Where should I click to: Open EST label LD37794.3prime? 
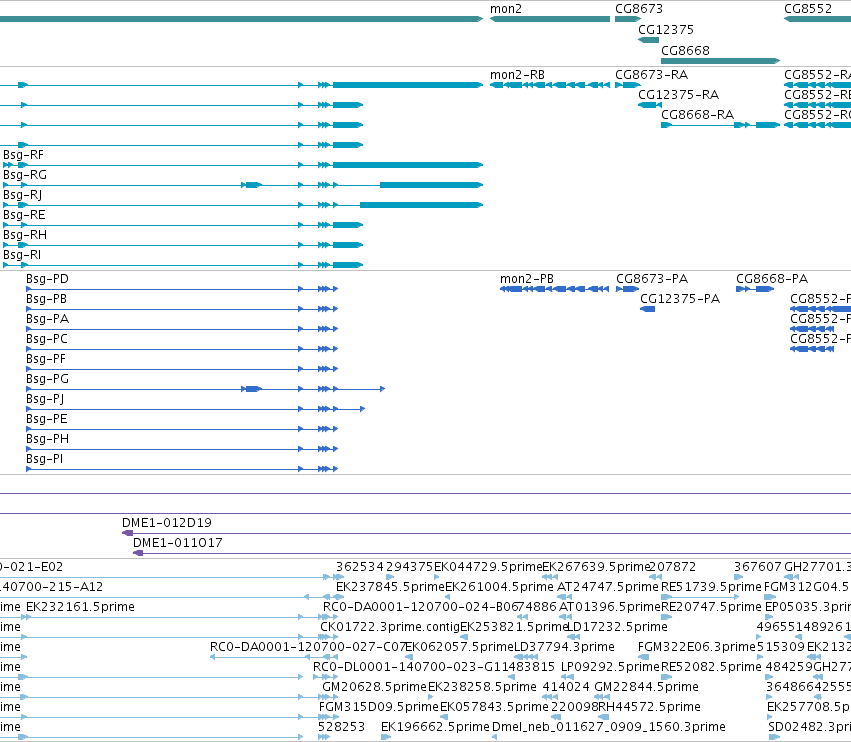tap(564, 647)
